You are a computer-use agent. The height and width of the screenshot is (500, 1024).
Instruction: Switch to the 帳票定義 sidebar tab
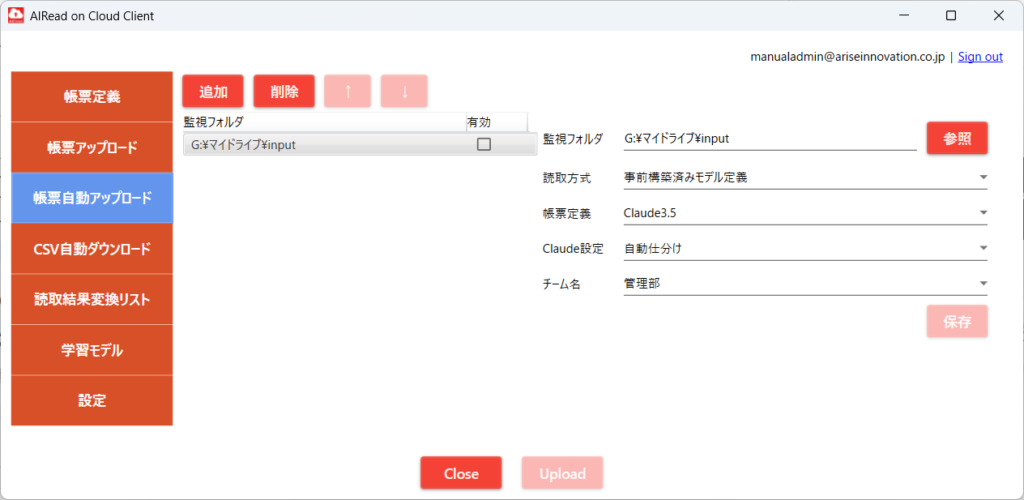pyautogui.click(x=92, y=97)
